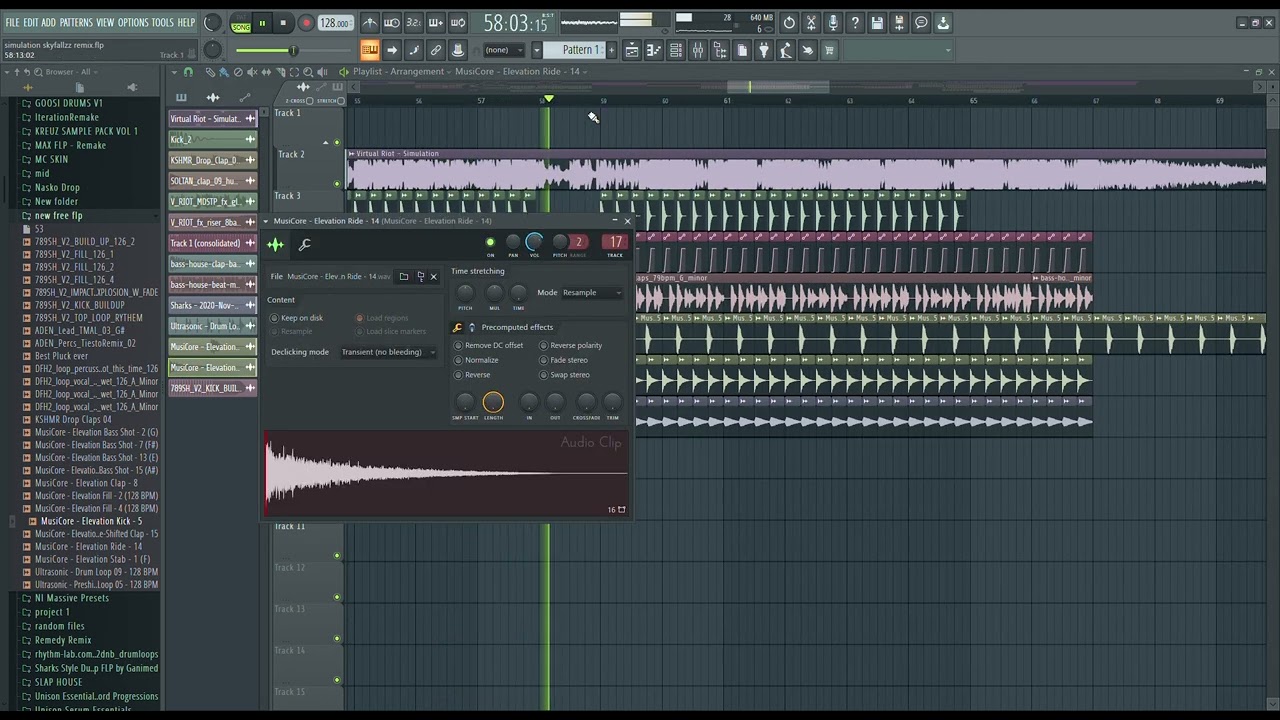Enable Fade stereo option
This screenshot has height=720, width=1280.
click(564, 360)
